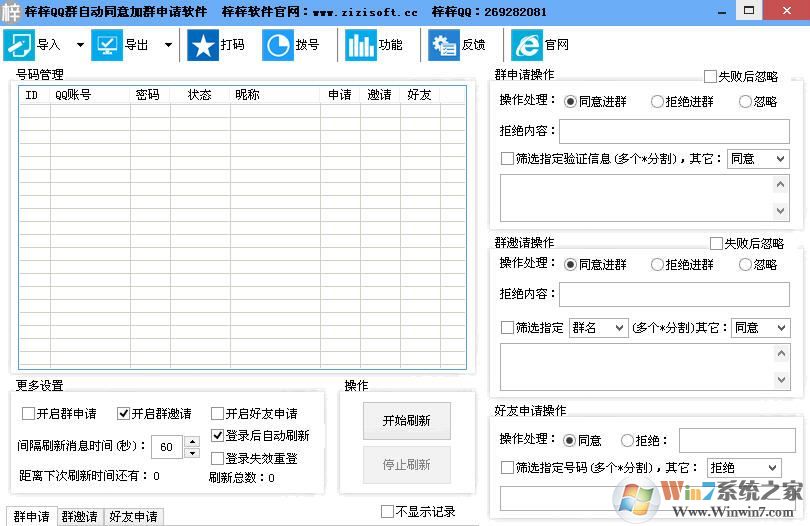Click the 邀请 column header
The height and width of the screenshot is (526, 810).
click(380, 95)
